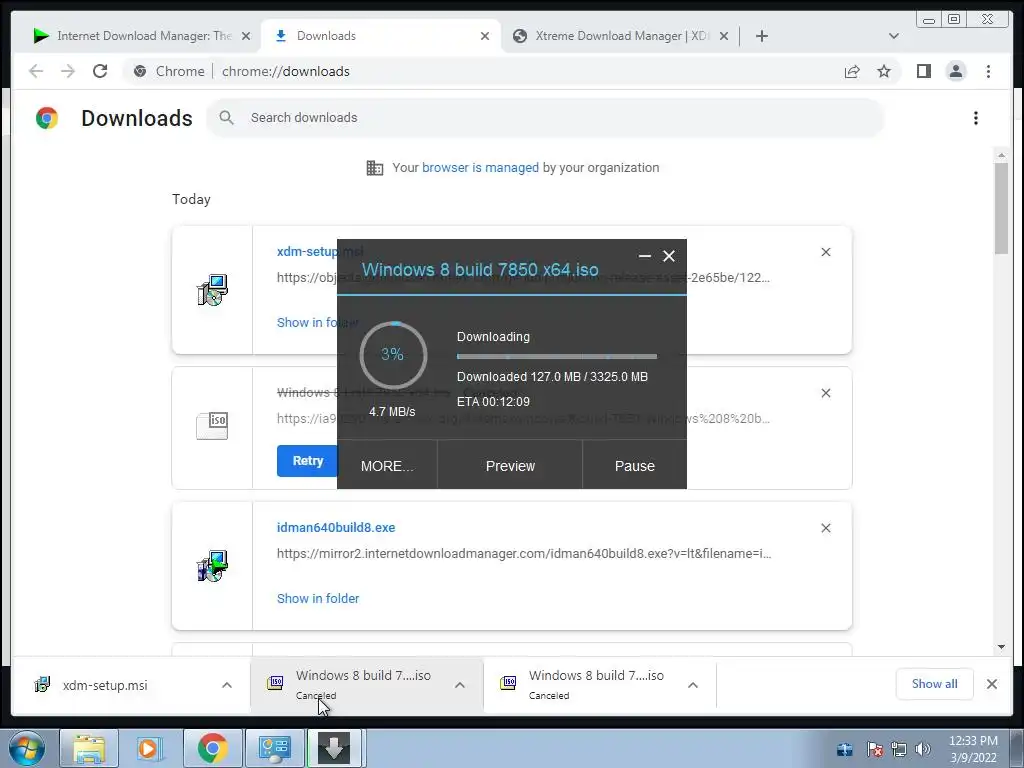The image size is (1024, 768).
Task: Select the Downloads tab
Action: tap(381, 36)
